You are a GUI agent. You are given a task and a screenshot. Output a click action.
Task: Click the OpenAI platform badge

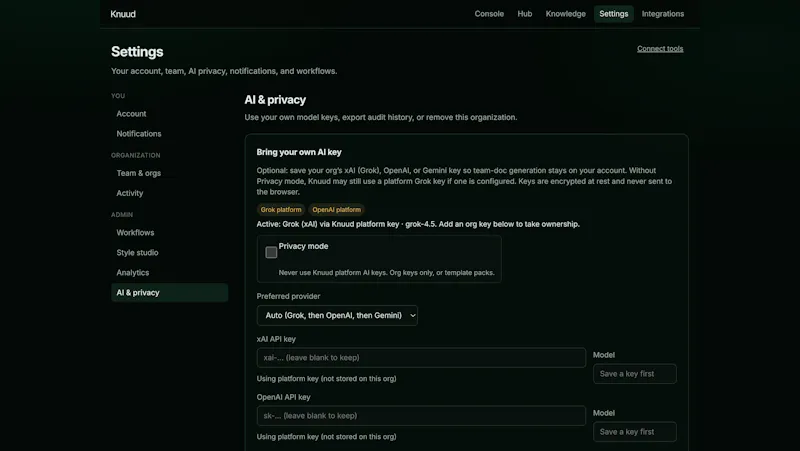click(x=336, y=210)
